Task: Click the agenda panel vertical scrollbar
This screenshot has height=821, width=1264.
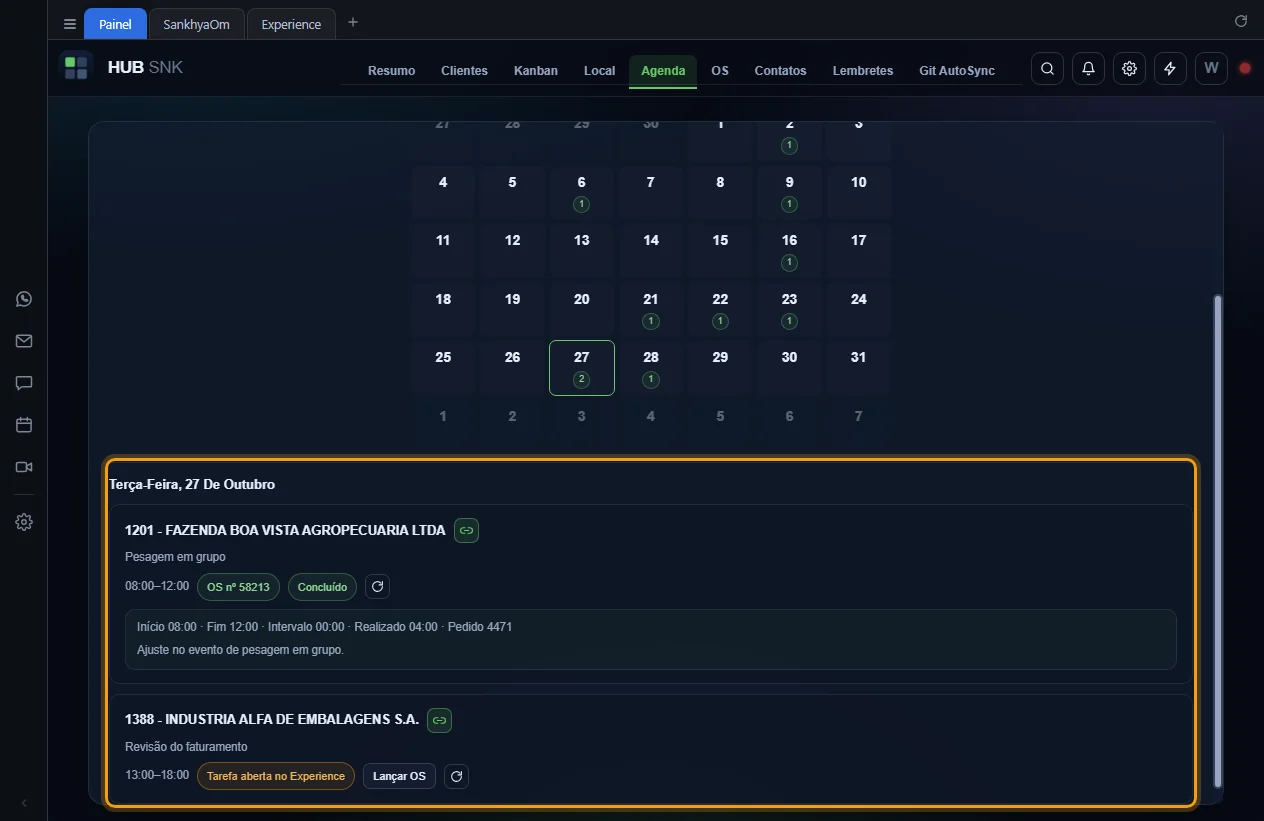Action: pos(1218,540)
